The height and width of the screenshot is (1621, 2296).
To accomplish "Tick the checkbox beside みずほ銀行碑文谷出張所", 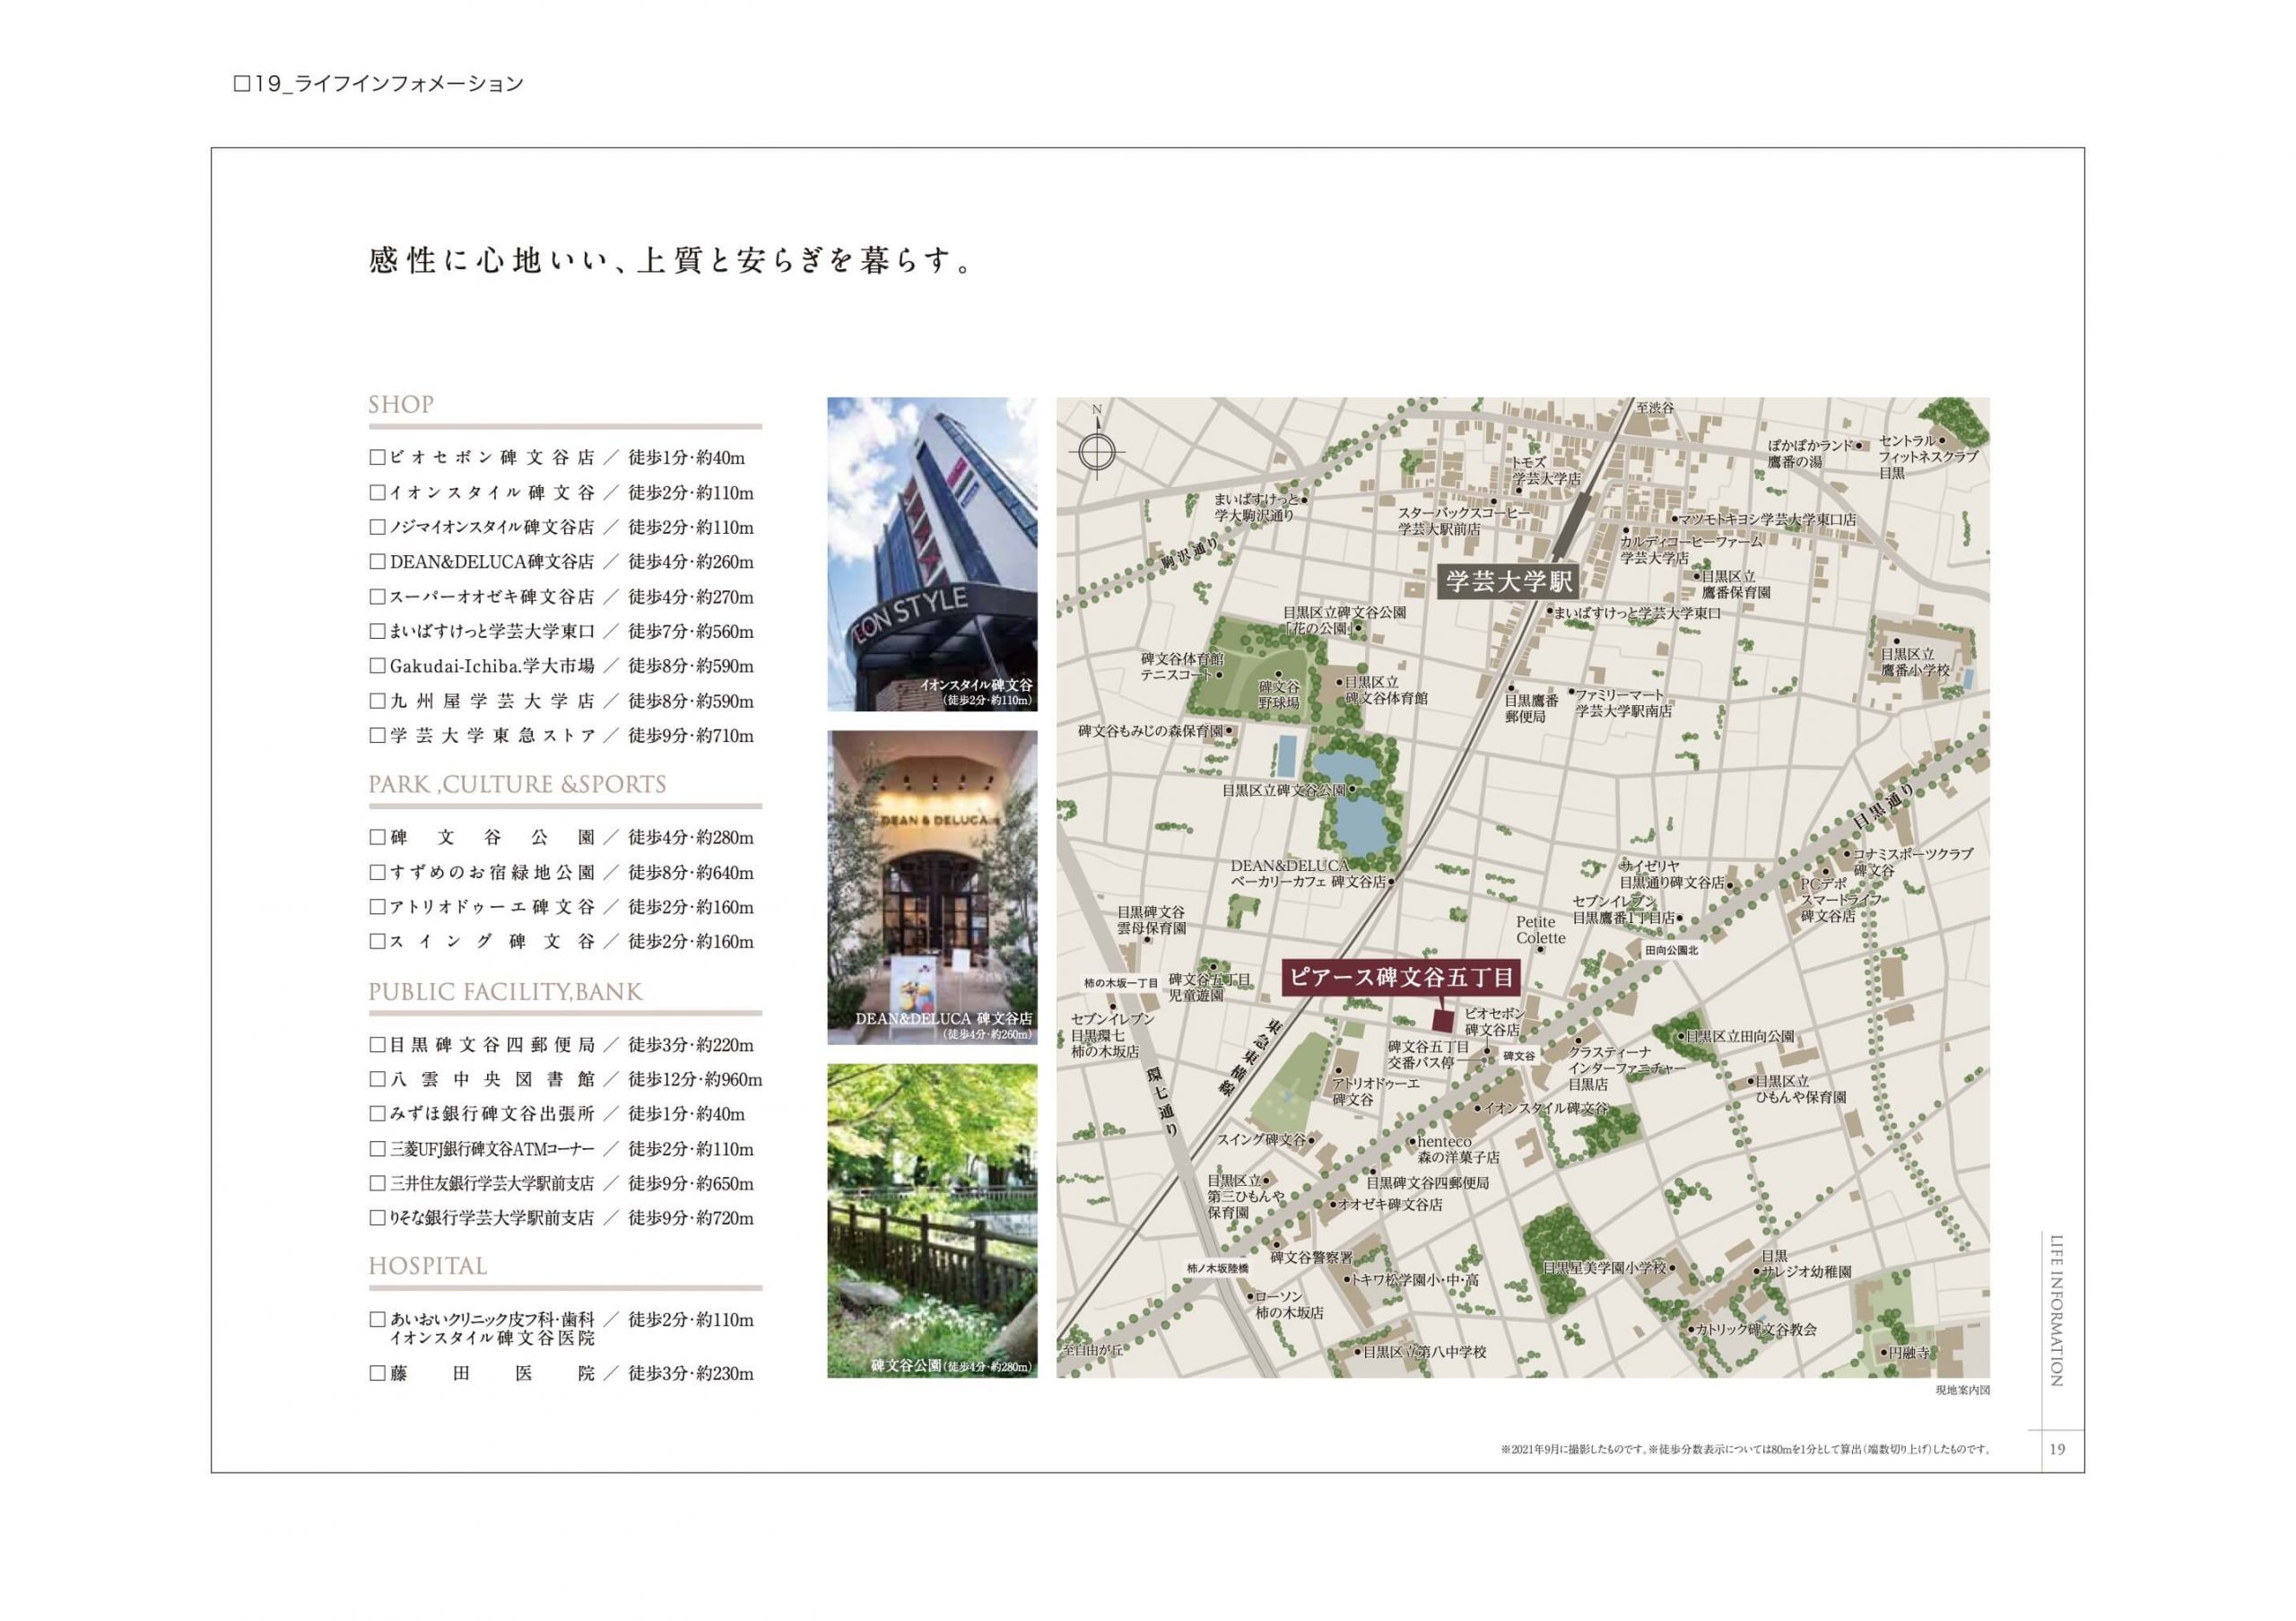I will coord(377,1113).
